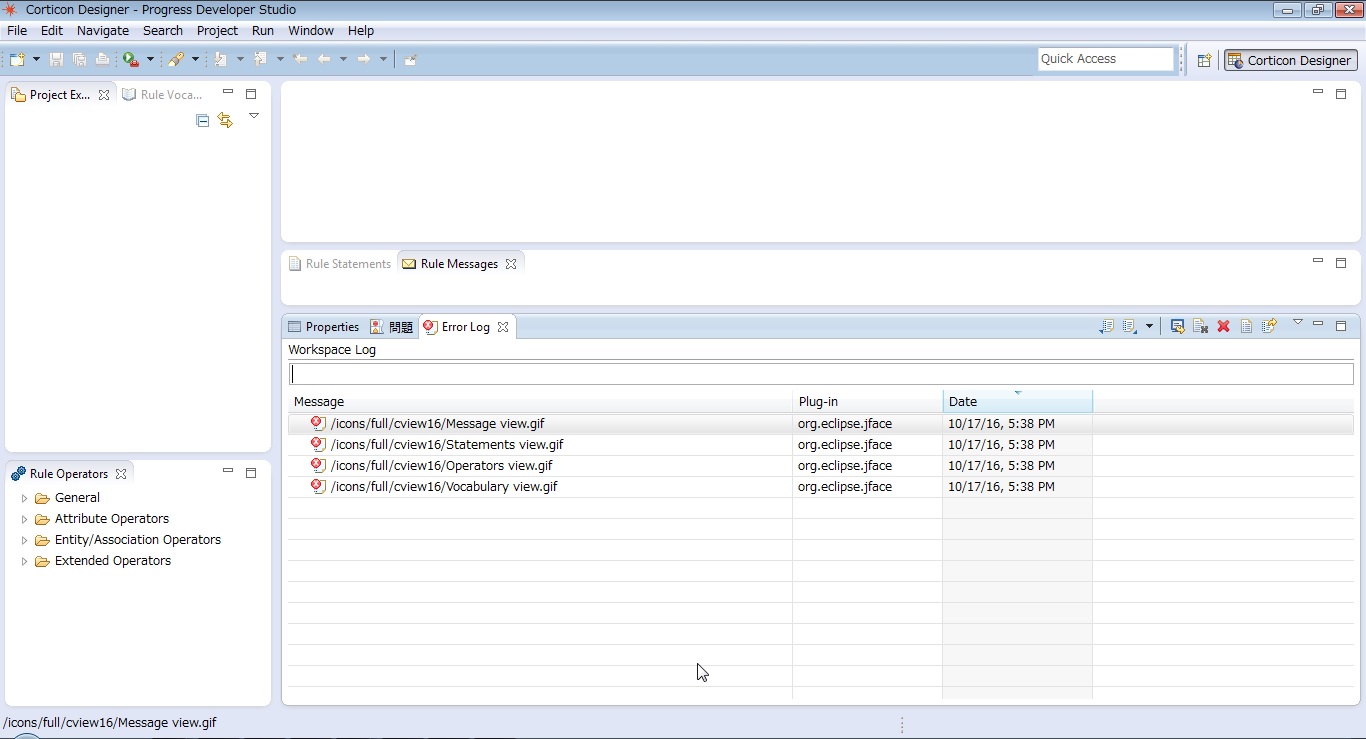The width and height of the screenshot is (1366, 739).
Task: Click the Open Perspective icon
Action: click(1204, 60)
